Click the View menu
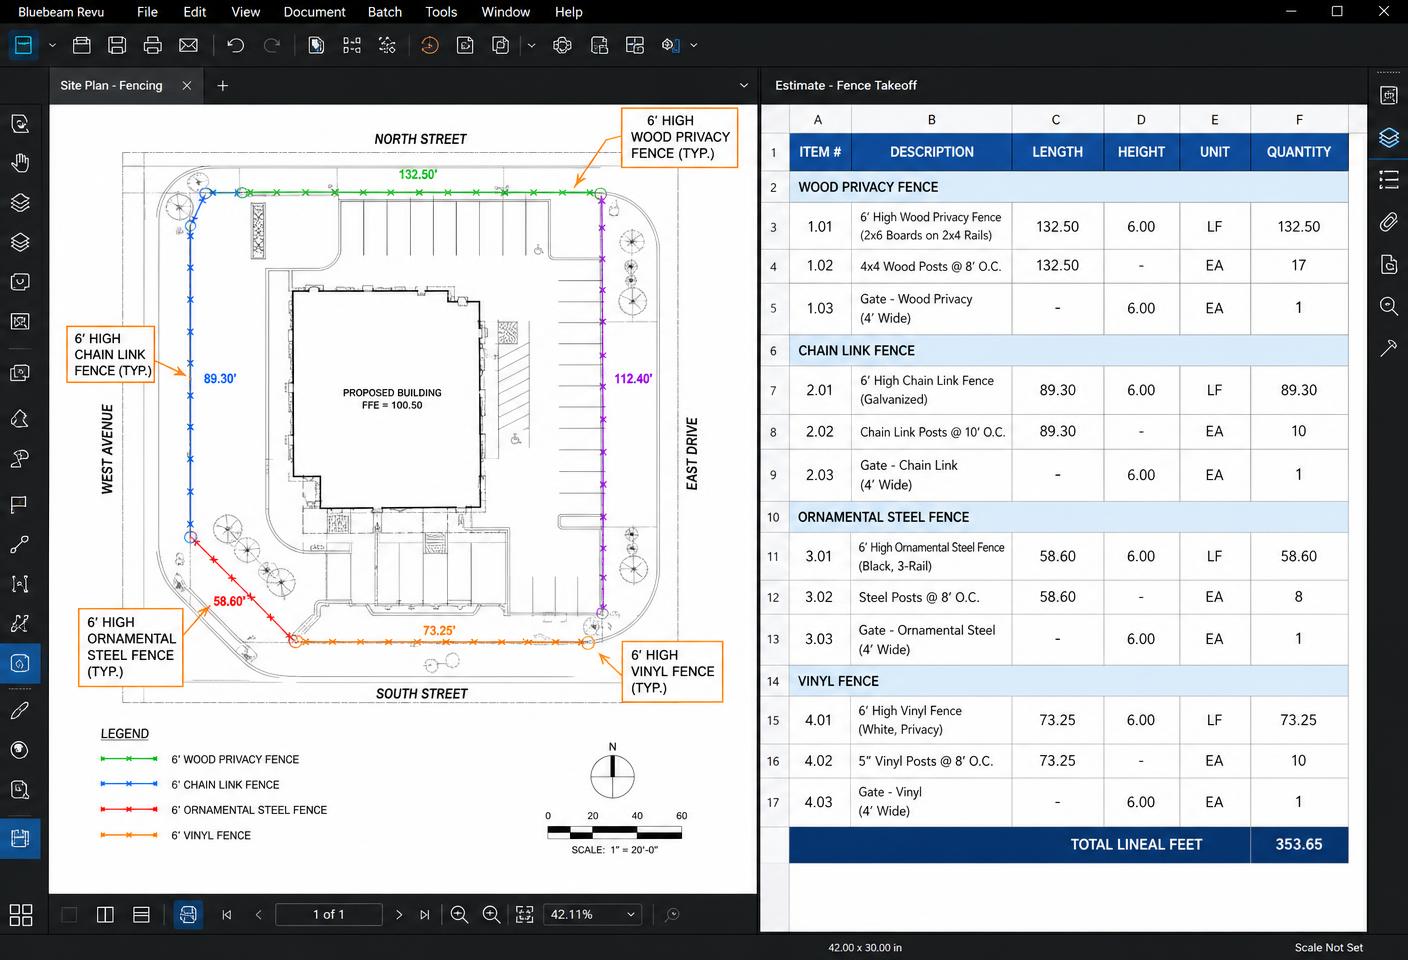1408x960 pixels. click(245, 12)
